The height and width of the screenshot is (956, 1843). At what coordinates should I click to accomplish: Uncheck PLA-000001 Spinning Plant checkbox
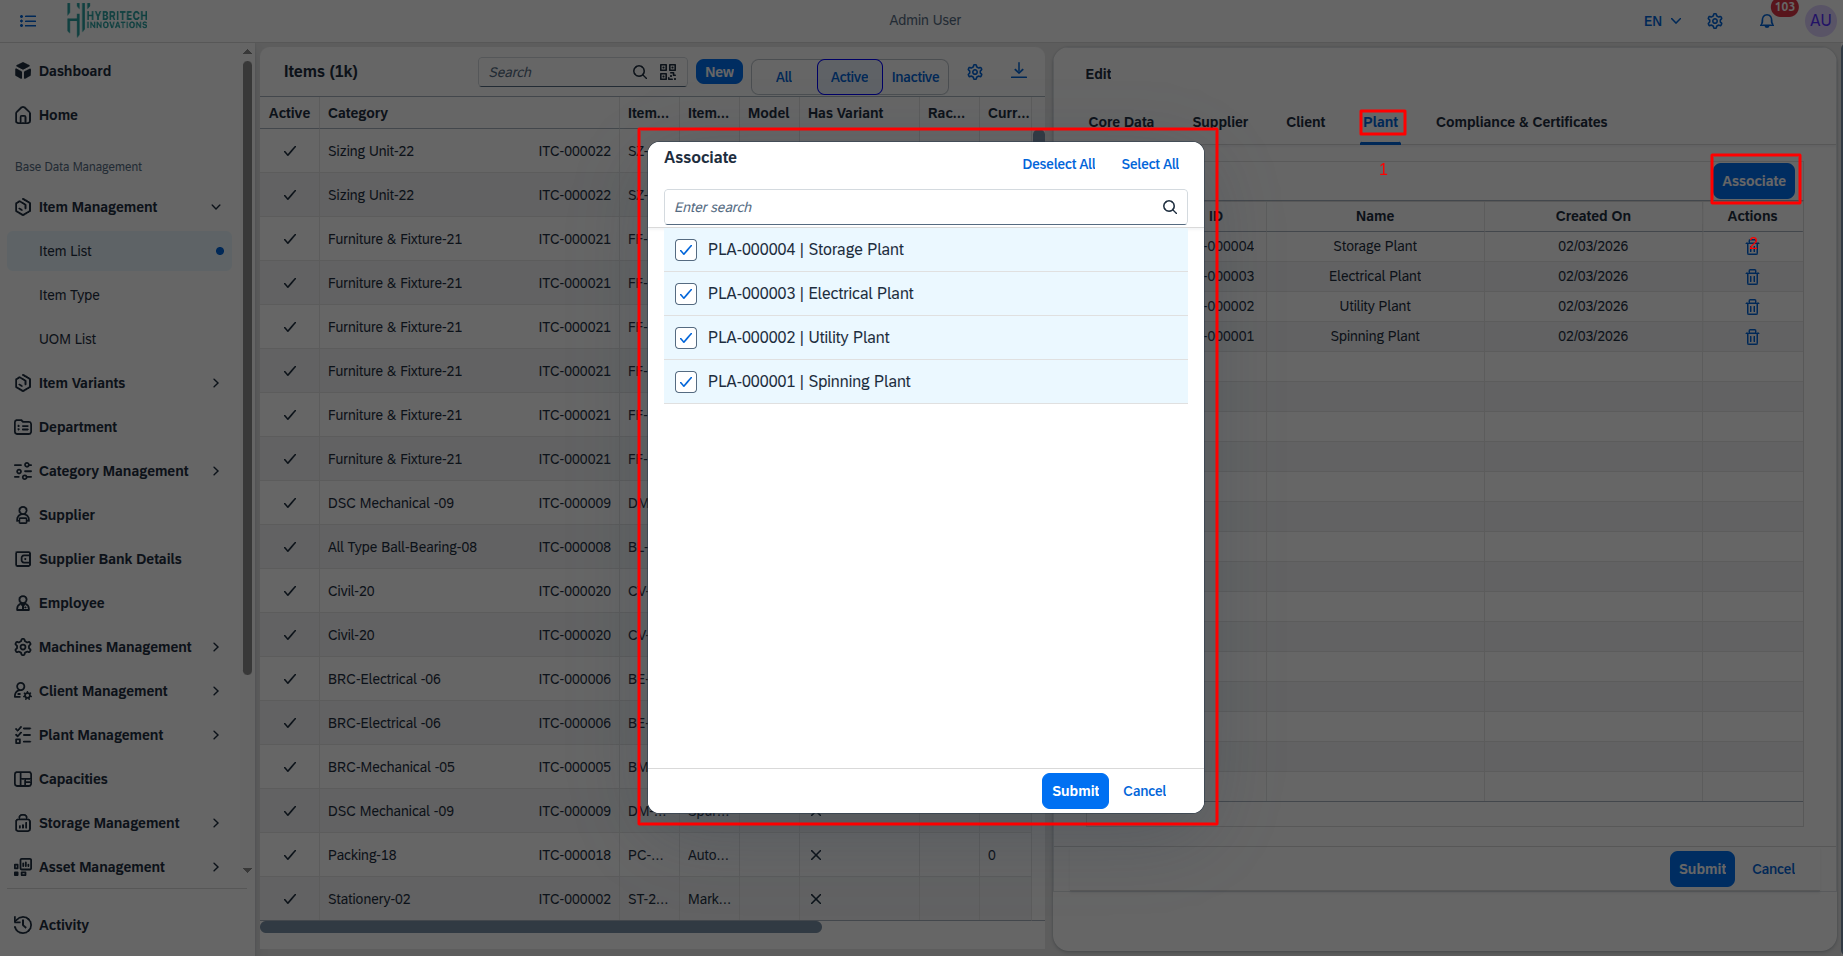coord(686,382)
